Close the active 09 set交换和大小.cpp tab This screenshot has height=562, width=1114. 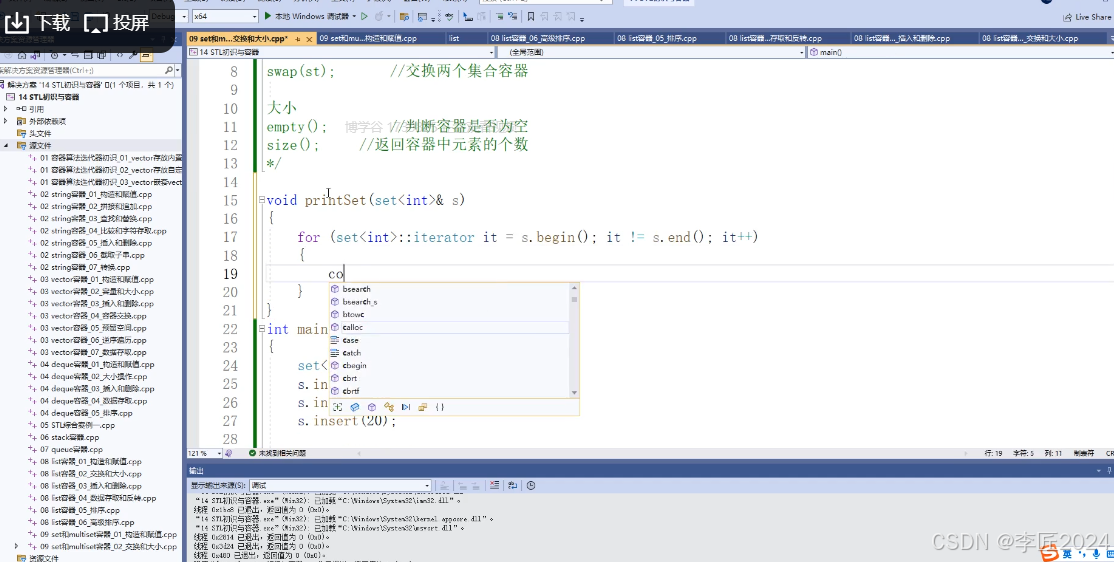tap(309, 39)
